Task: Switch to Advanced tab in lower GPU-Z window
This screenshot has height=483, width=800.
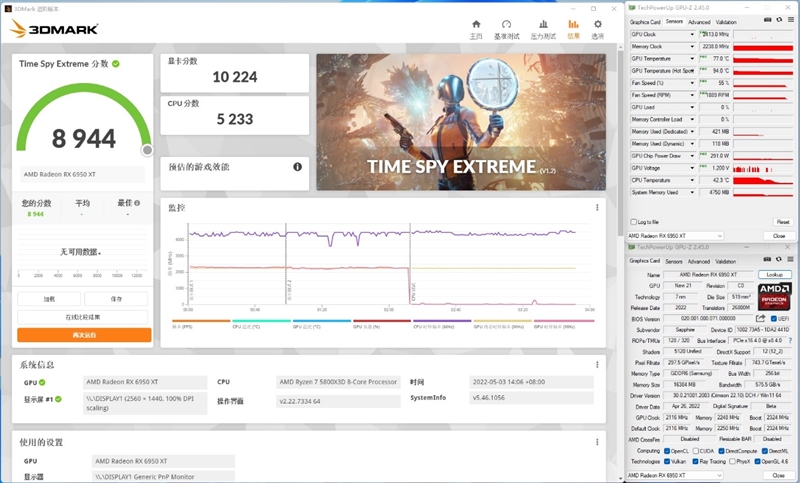Action: (x=699, y=261)
